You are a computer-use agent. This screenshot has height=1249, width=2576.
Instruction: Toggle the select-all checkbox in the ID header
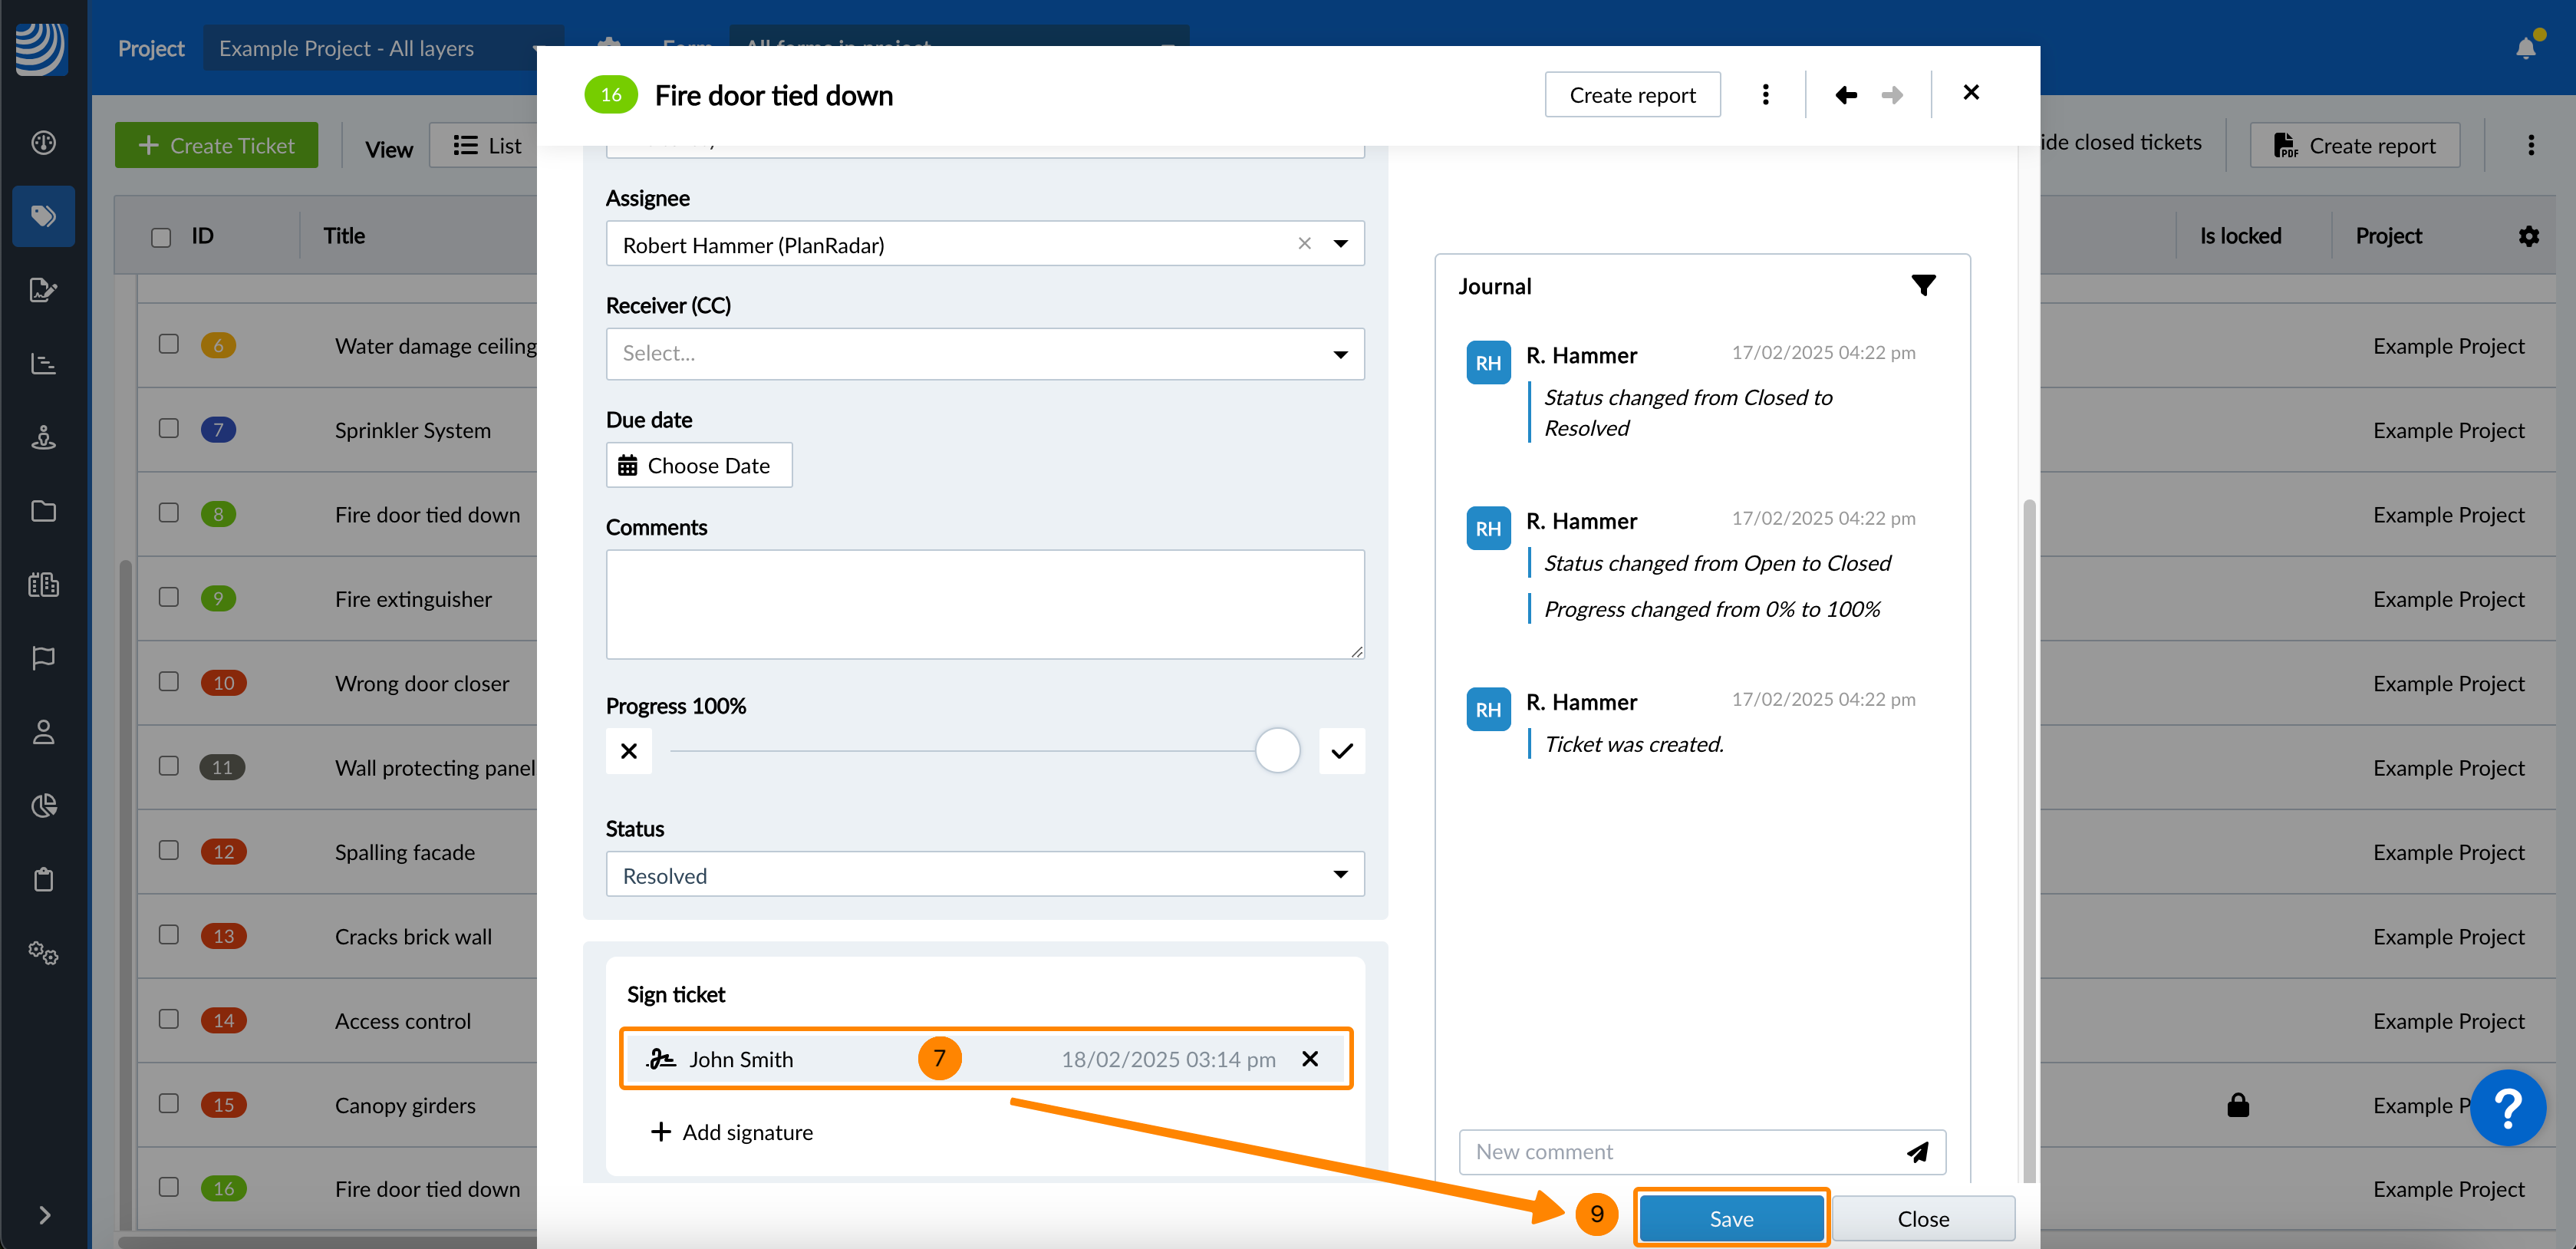(161, 237)
